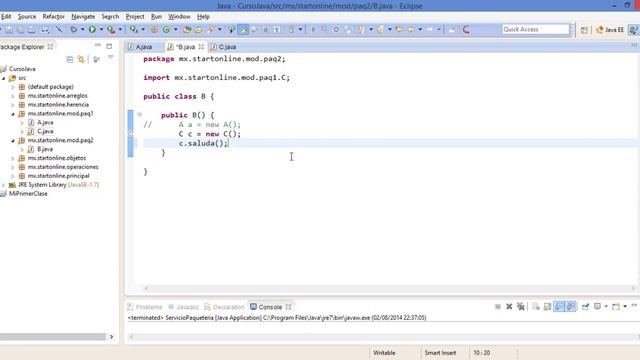Expand the mx.startonline.arreglos package
Viewport: 640px width, 360px height.
pyautogui.click(x=13, y=96)
